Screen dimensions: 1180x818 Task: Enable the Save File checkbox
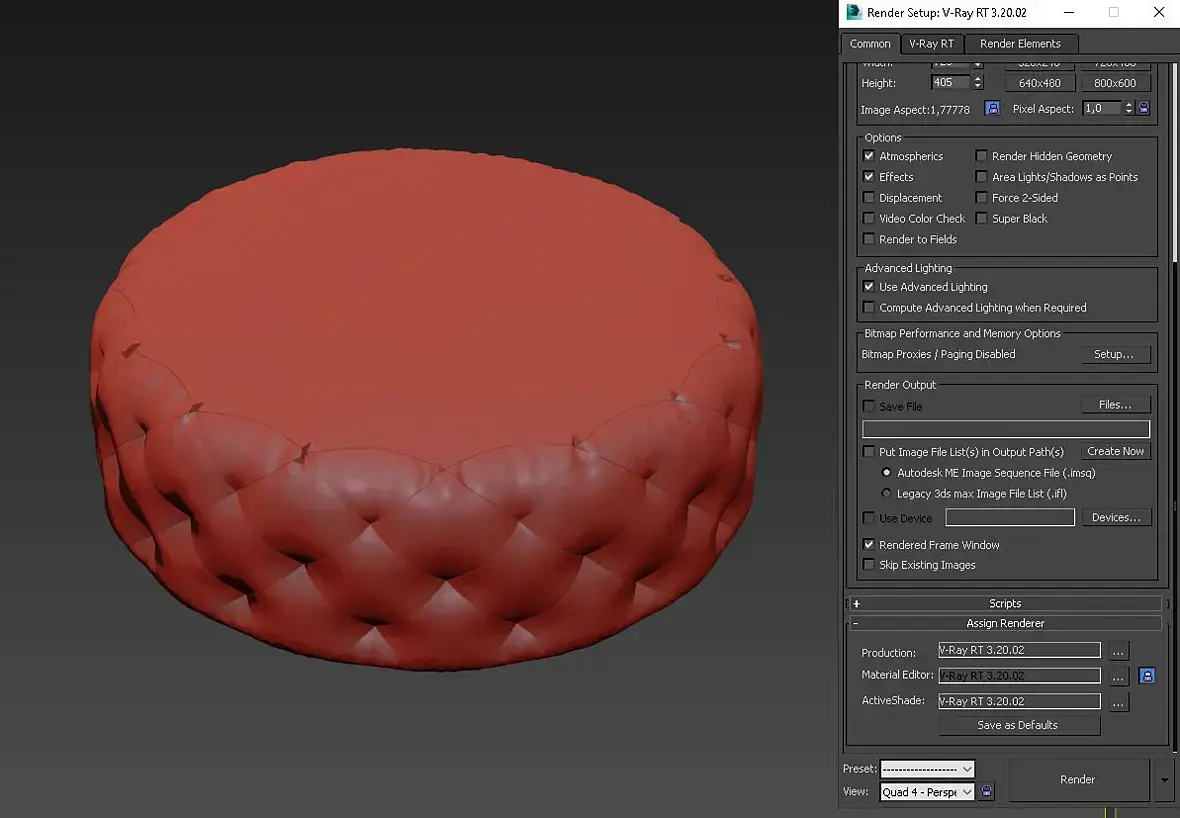pos(868,406)
